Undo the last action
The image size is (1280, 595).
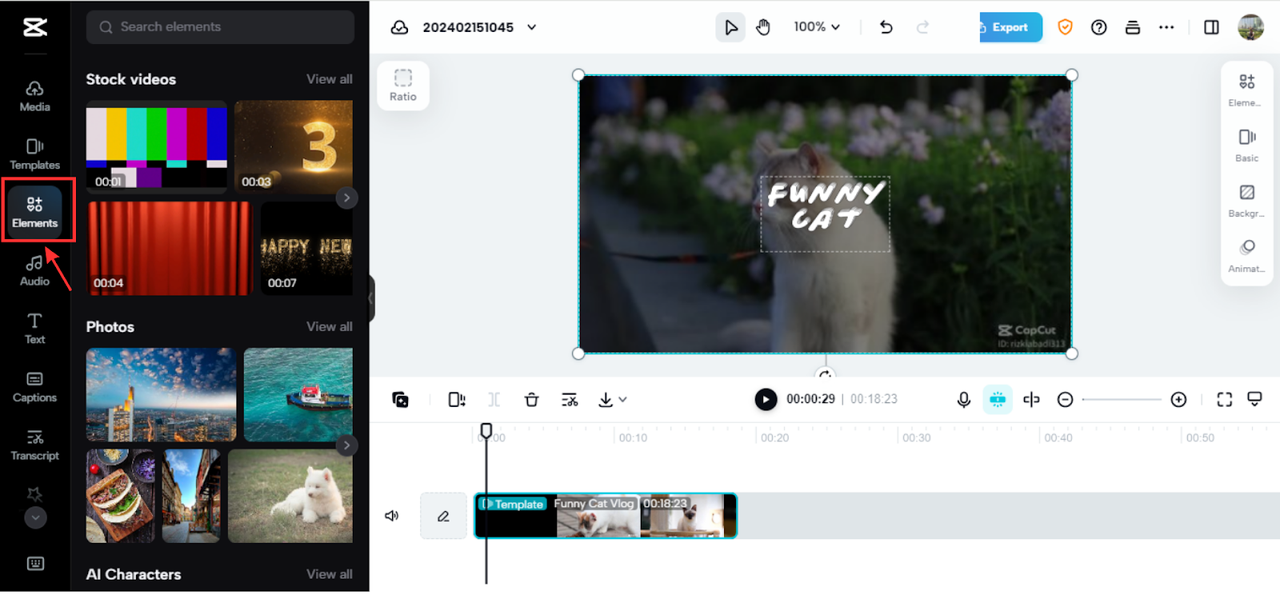886,27
